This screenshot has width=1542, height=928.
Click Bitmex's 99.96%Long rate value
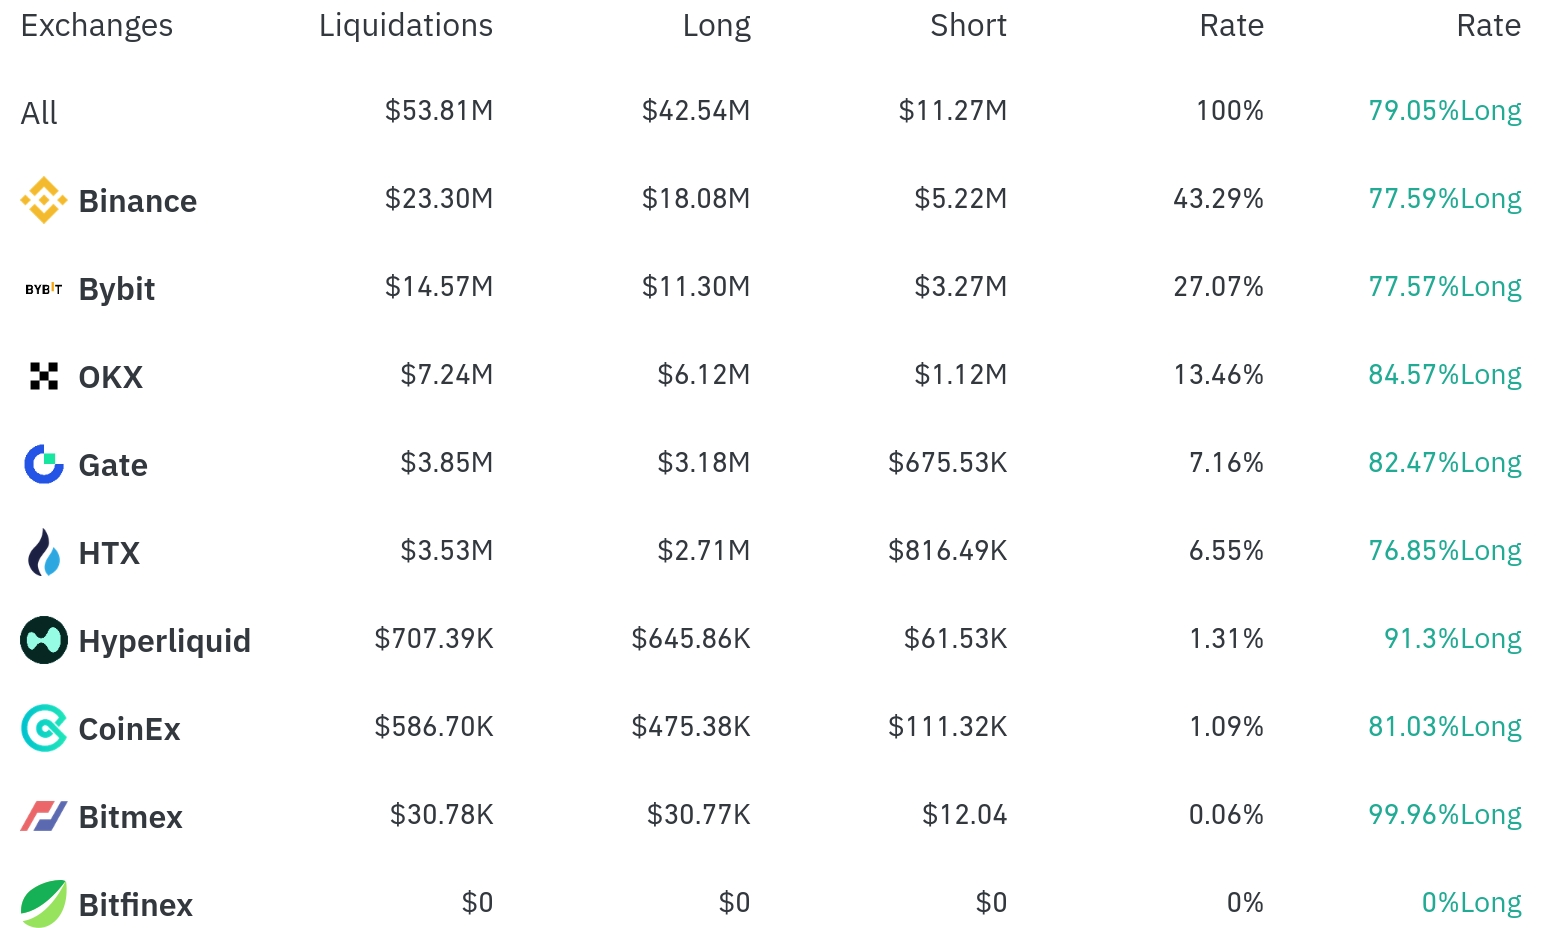pos(1445,814)
